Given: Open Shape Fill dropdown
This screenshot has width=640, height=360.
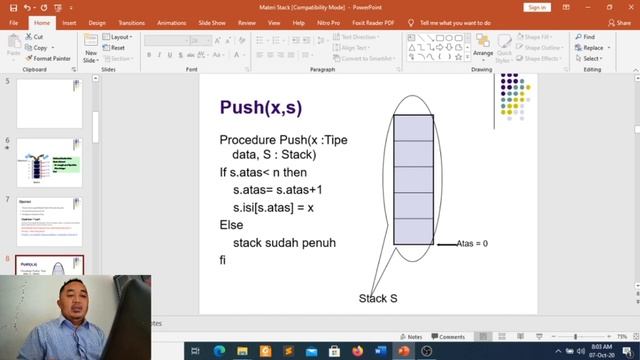Looking at the screenshot, I should (534, 37).
